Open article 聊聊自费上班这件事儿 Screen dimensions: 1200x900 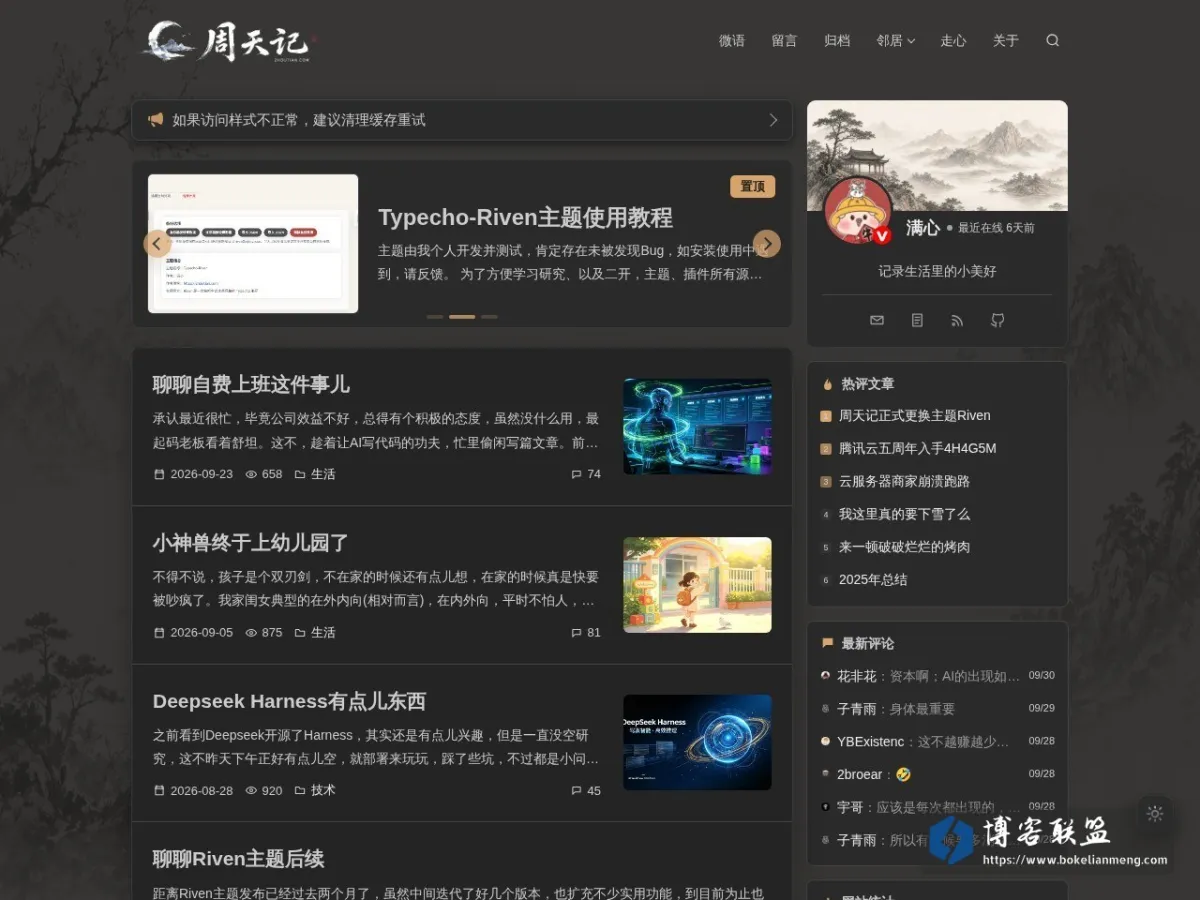pos(251,384)
